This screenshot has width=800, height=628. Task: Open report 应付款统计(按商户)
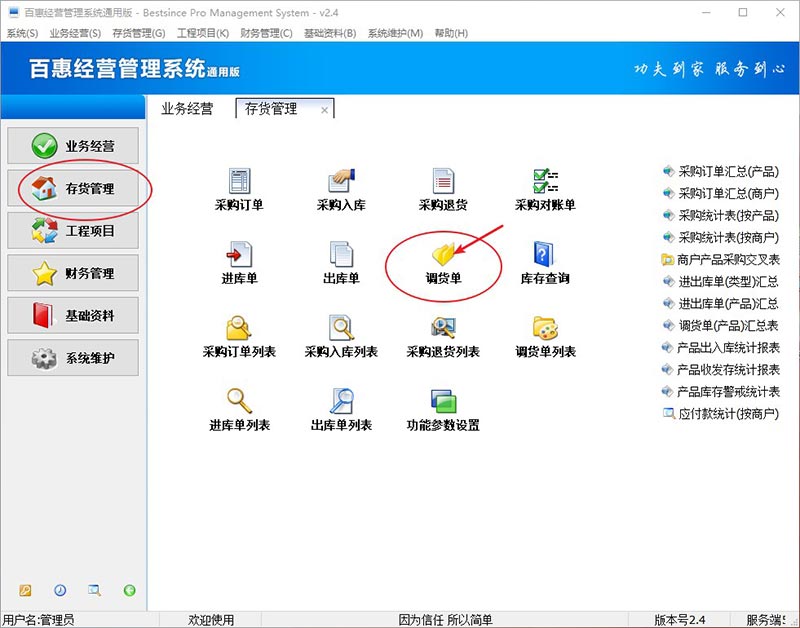(721, 413)
